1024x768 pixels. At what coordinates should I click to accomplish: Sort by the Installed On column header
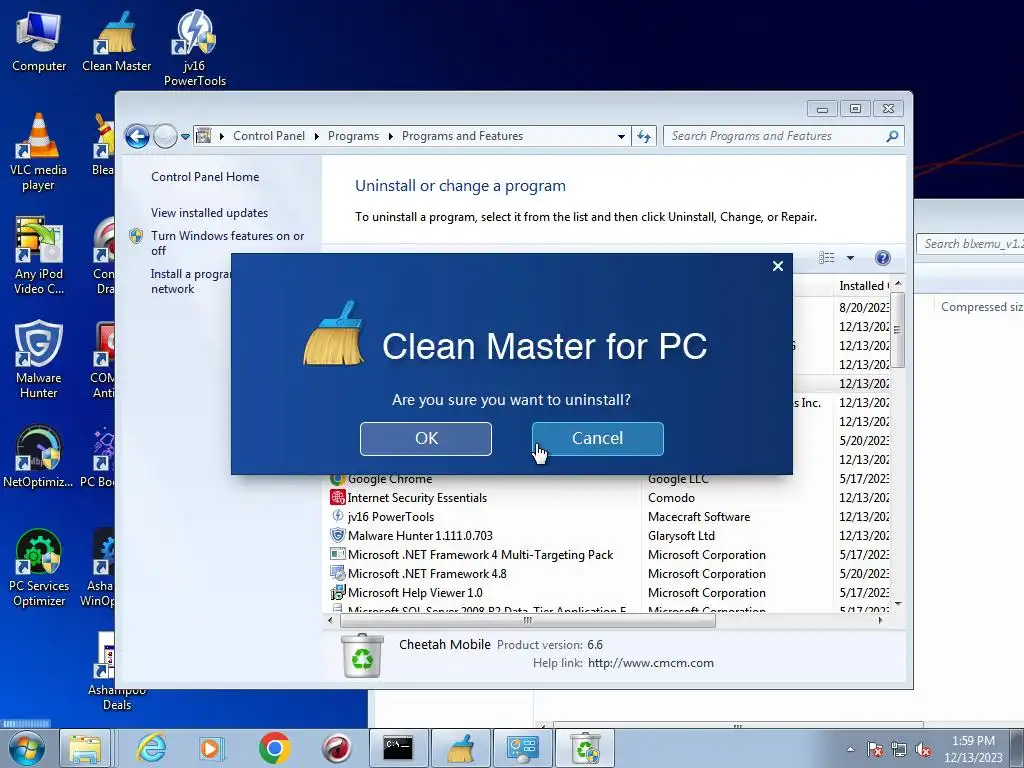[x=864, y=285]
